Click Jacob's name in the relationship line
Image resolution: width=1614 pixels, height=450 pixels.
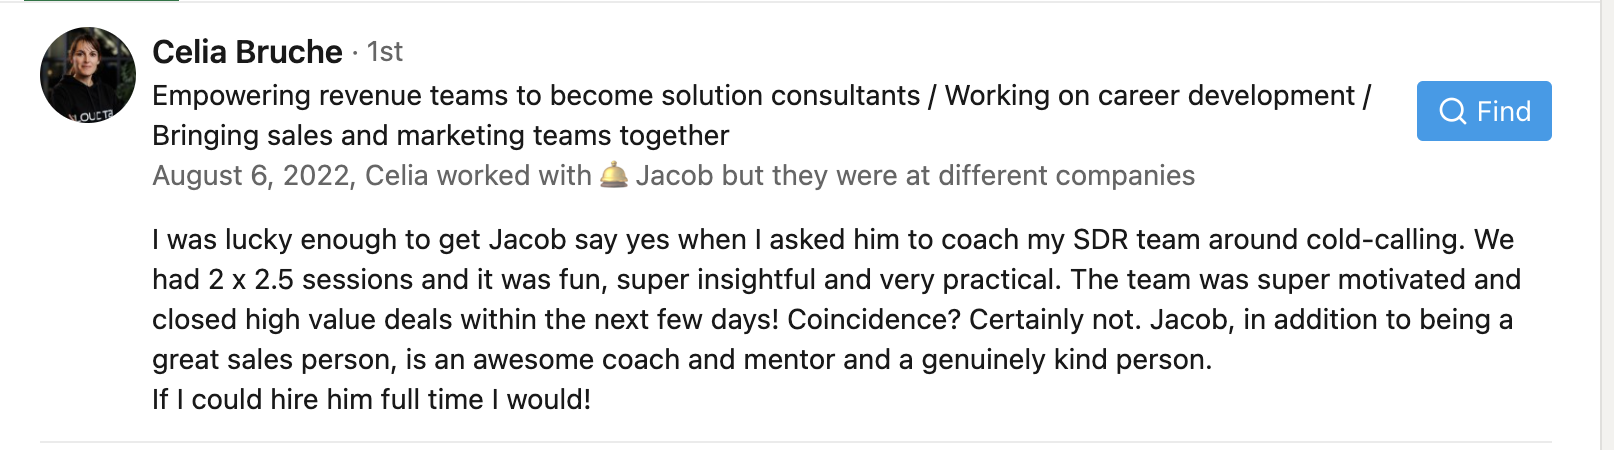pyautogui.click(x=674, y=175)
